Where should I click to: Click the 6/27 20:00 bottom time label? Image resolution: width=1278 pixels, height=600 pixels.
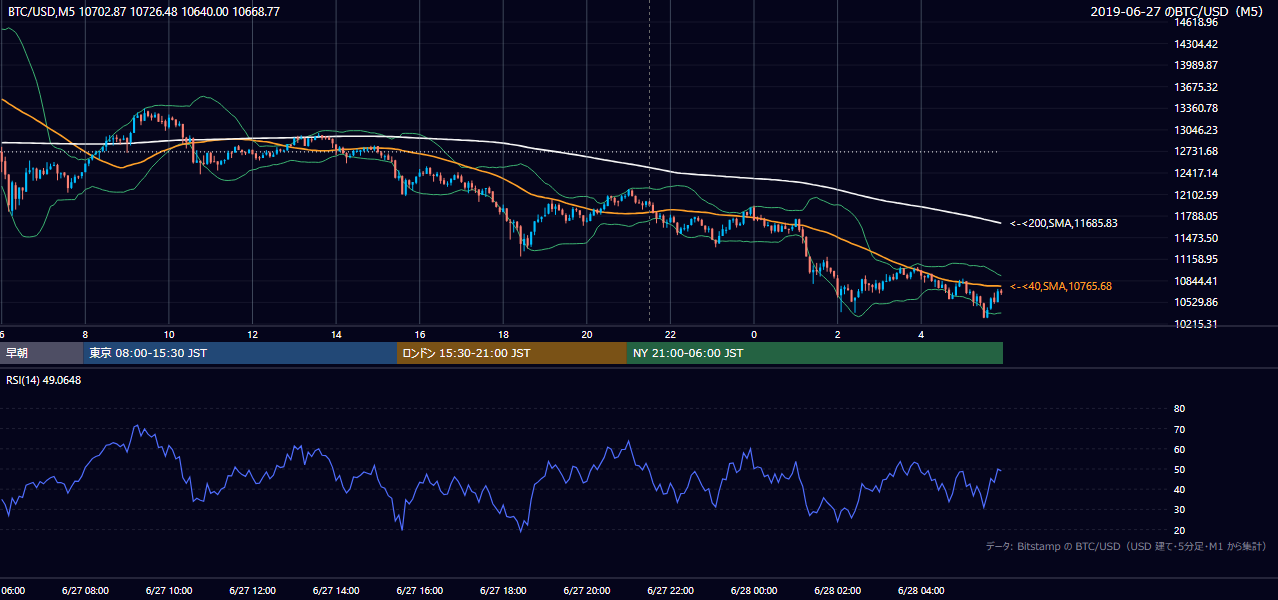(587, 590)
